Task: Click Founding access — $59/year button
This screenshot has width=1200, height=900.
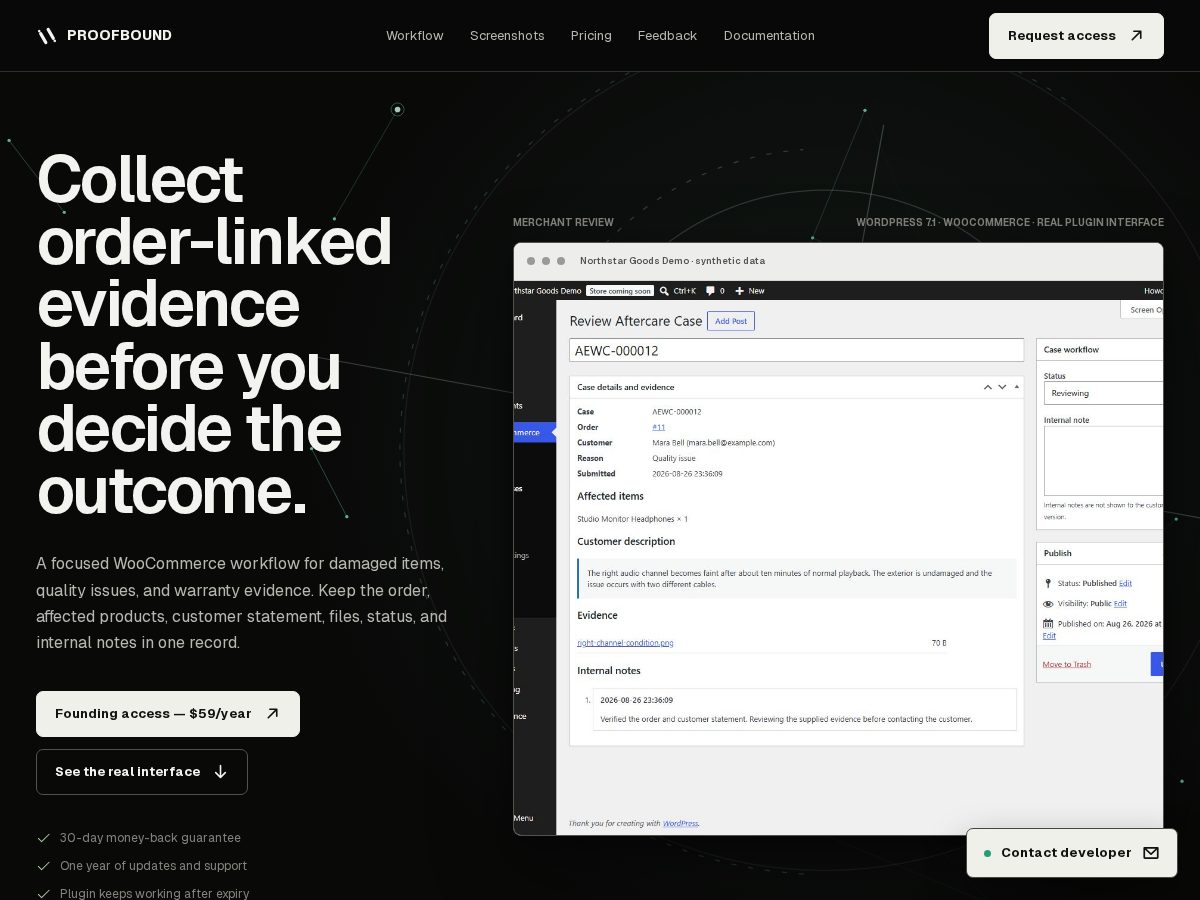Action: [x=168, y=714]
